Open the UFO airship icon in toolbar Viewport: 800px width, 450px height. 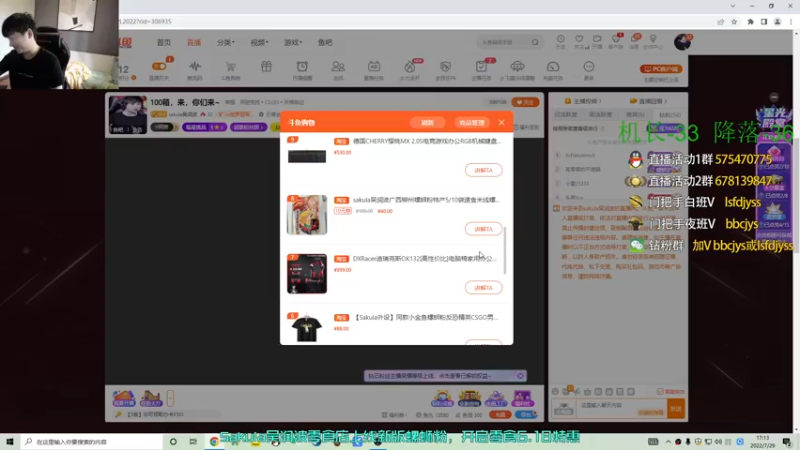[x=517, y=66]
